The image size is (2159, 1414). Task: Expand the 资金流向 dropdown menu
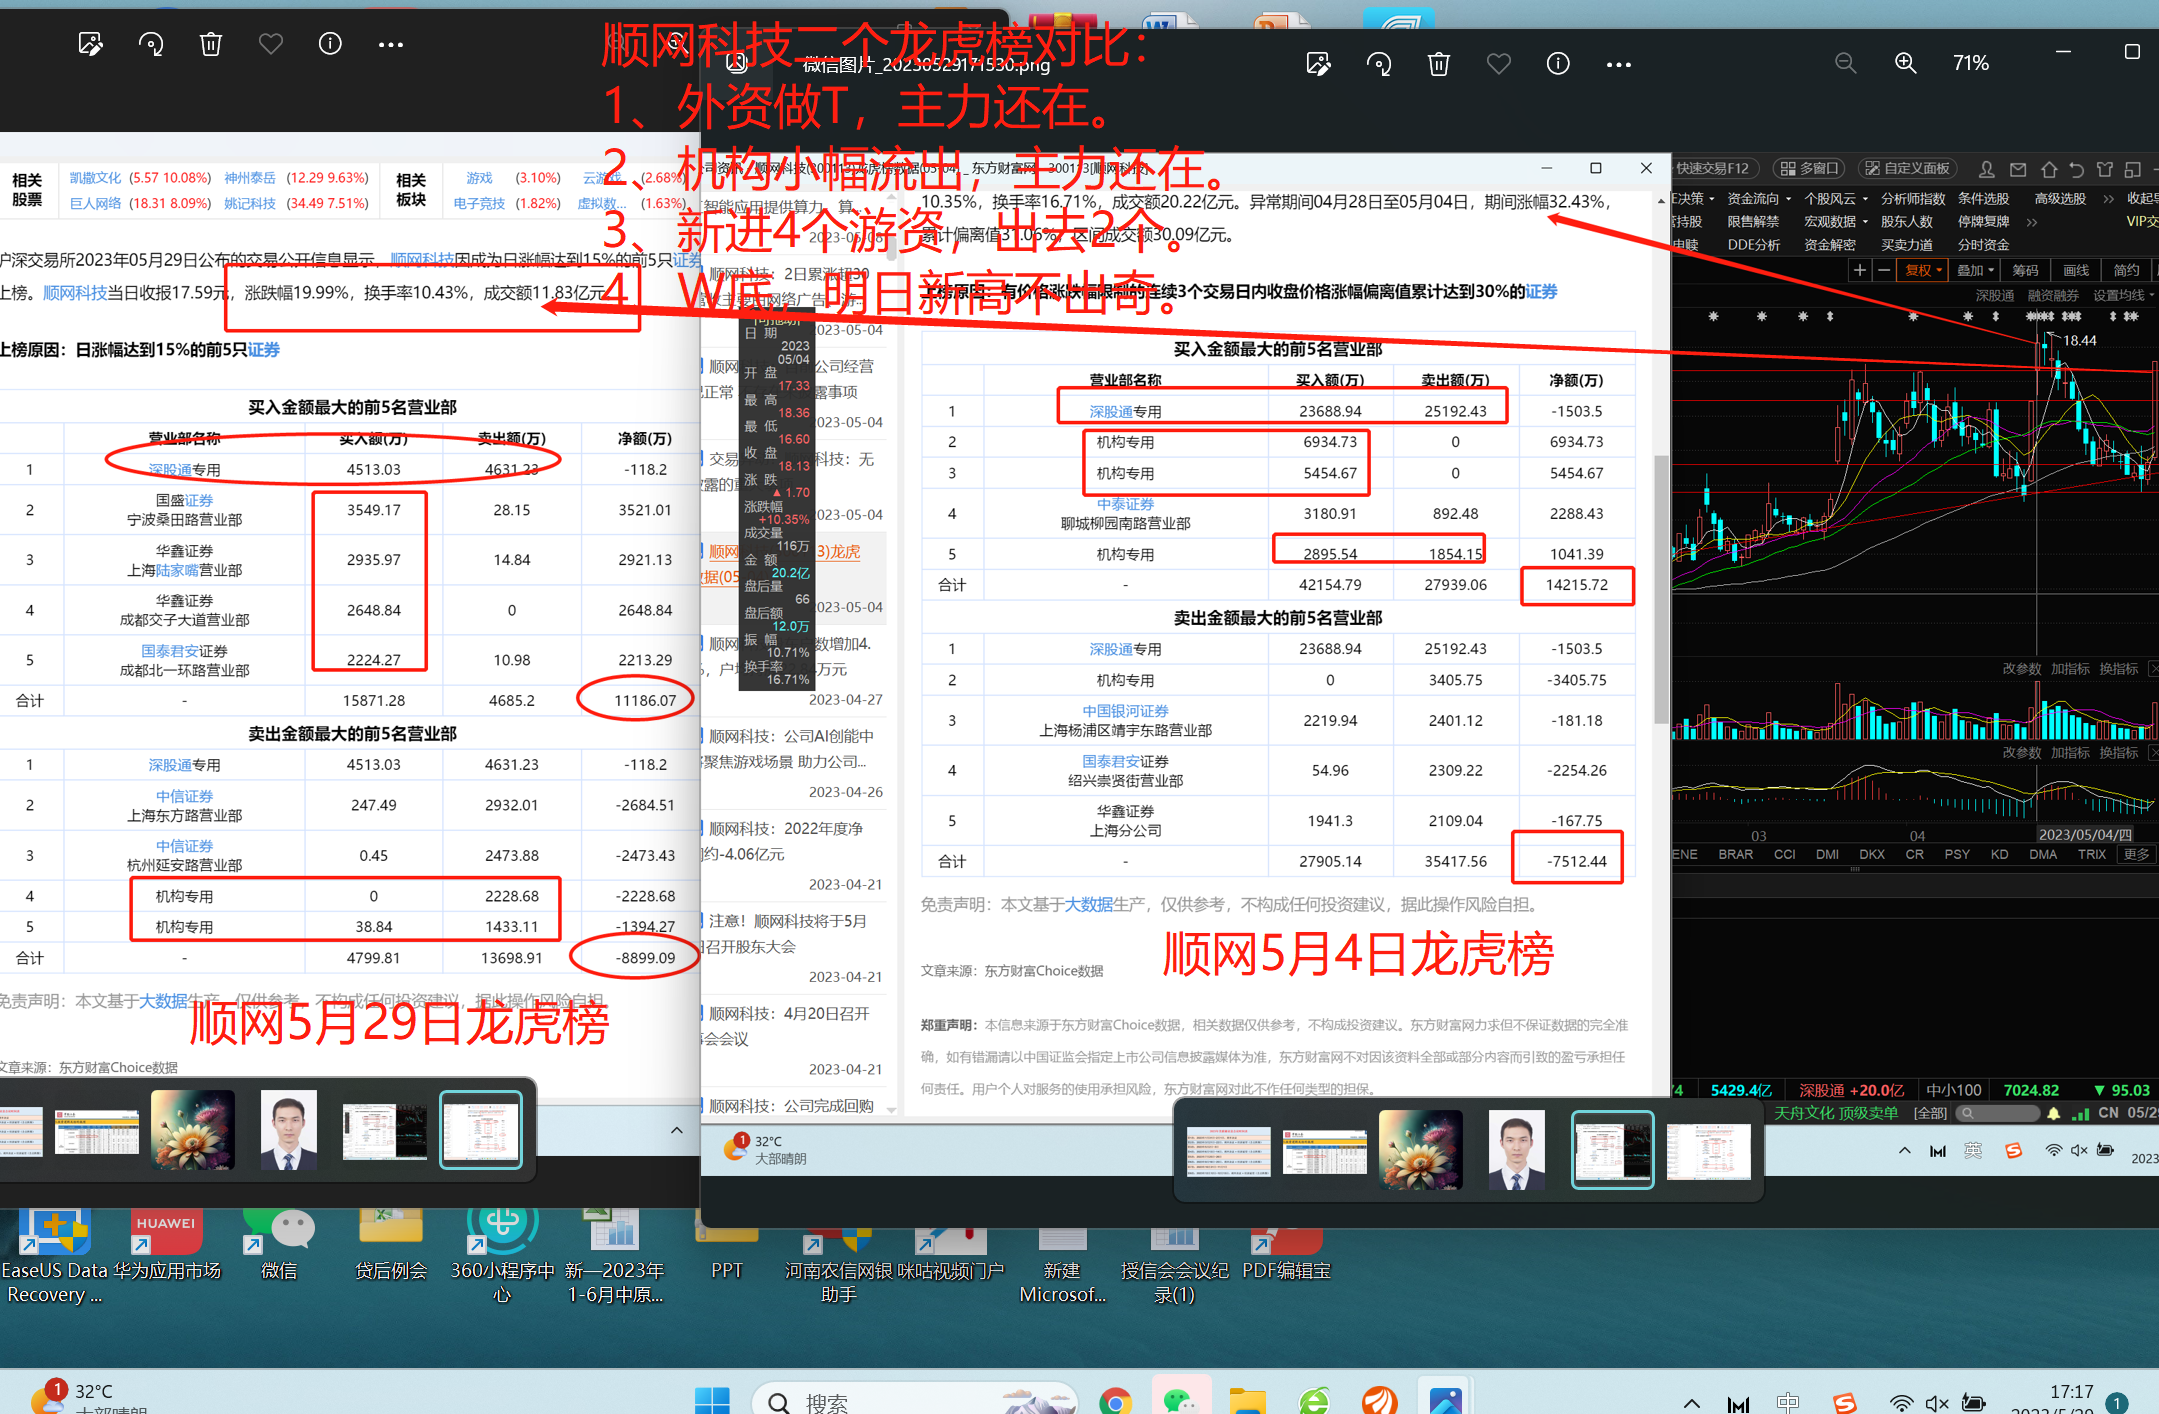tap(1759, 198)
